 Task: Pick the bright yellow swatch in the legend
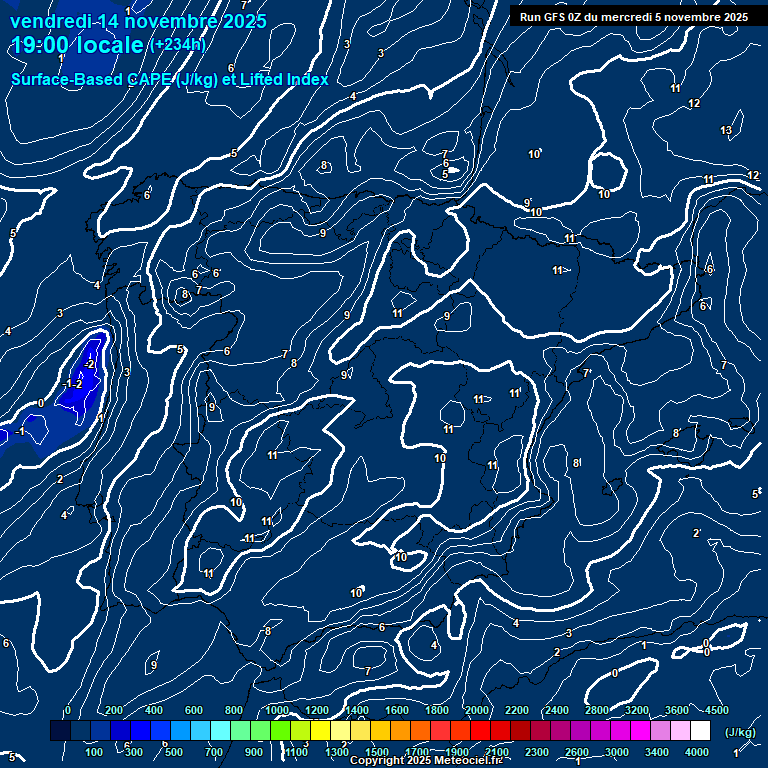[320, 731]
